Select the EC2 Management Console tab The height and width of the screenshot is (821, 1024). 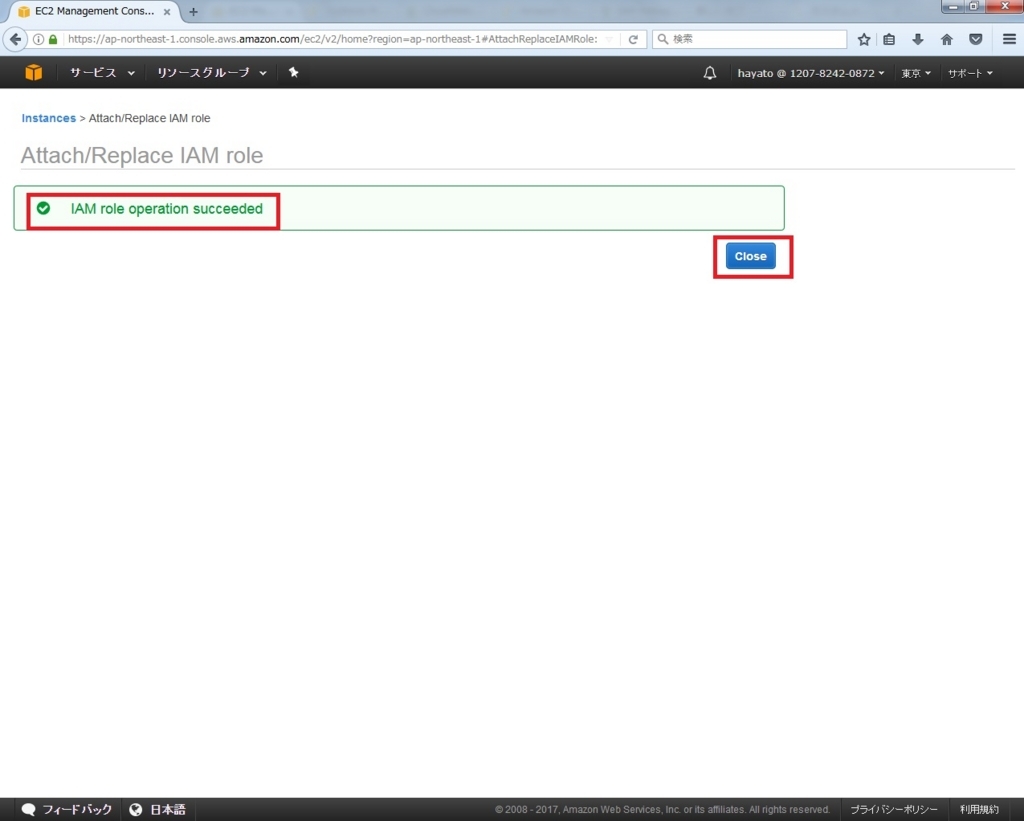pos(95,12)
